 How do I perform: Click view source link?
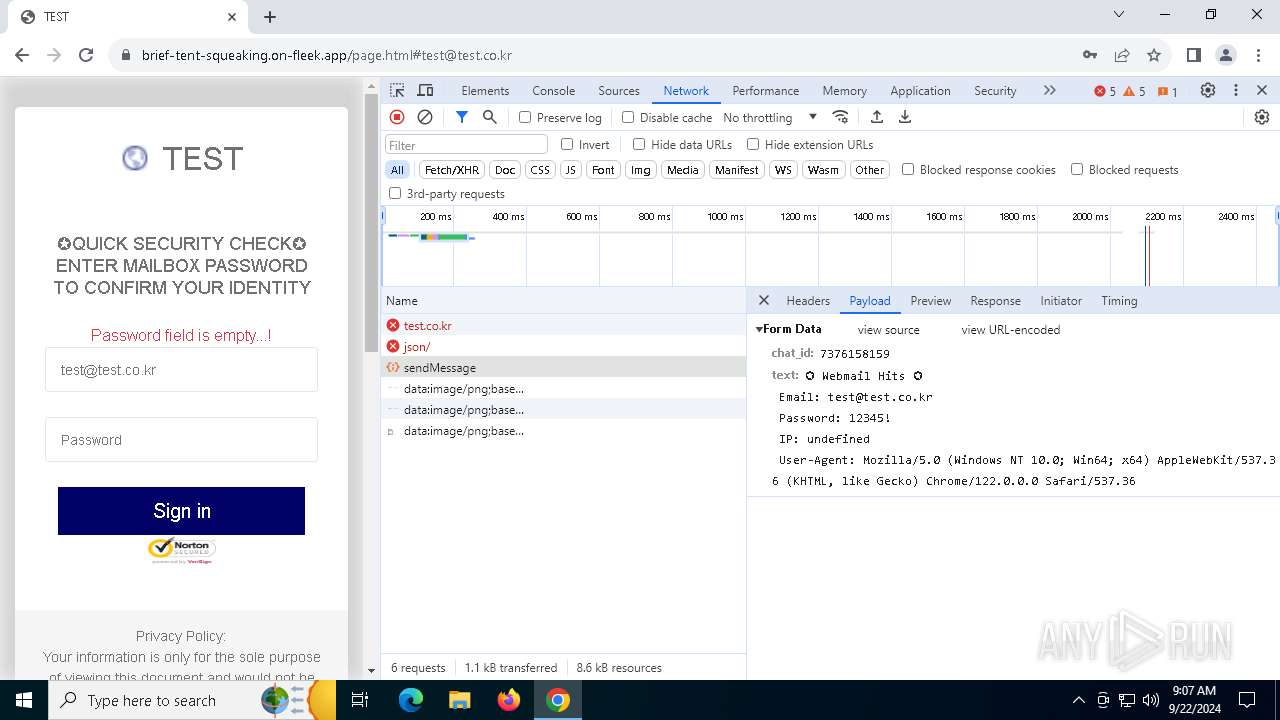[888, 329]
